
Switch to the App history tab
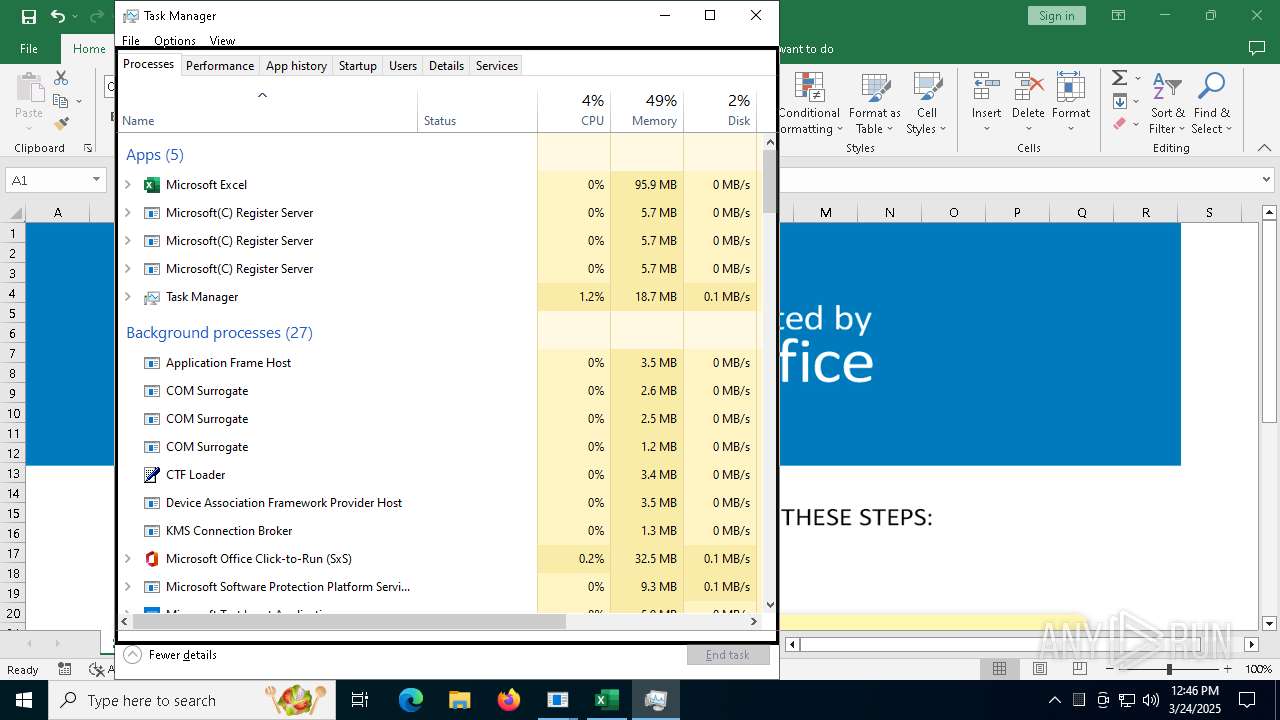click(x=296, y=66)
